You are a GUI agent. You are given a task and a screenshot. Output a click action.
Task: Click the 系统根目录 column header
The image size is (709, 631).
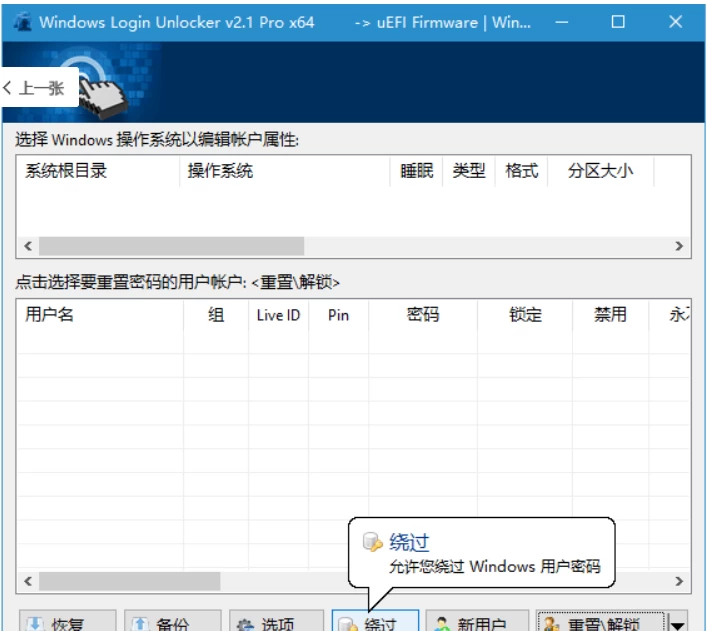[x=98, y=171]
